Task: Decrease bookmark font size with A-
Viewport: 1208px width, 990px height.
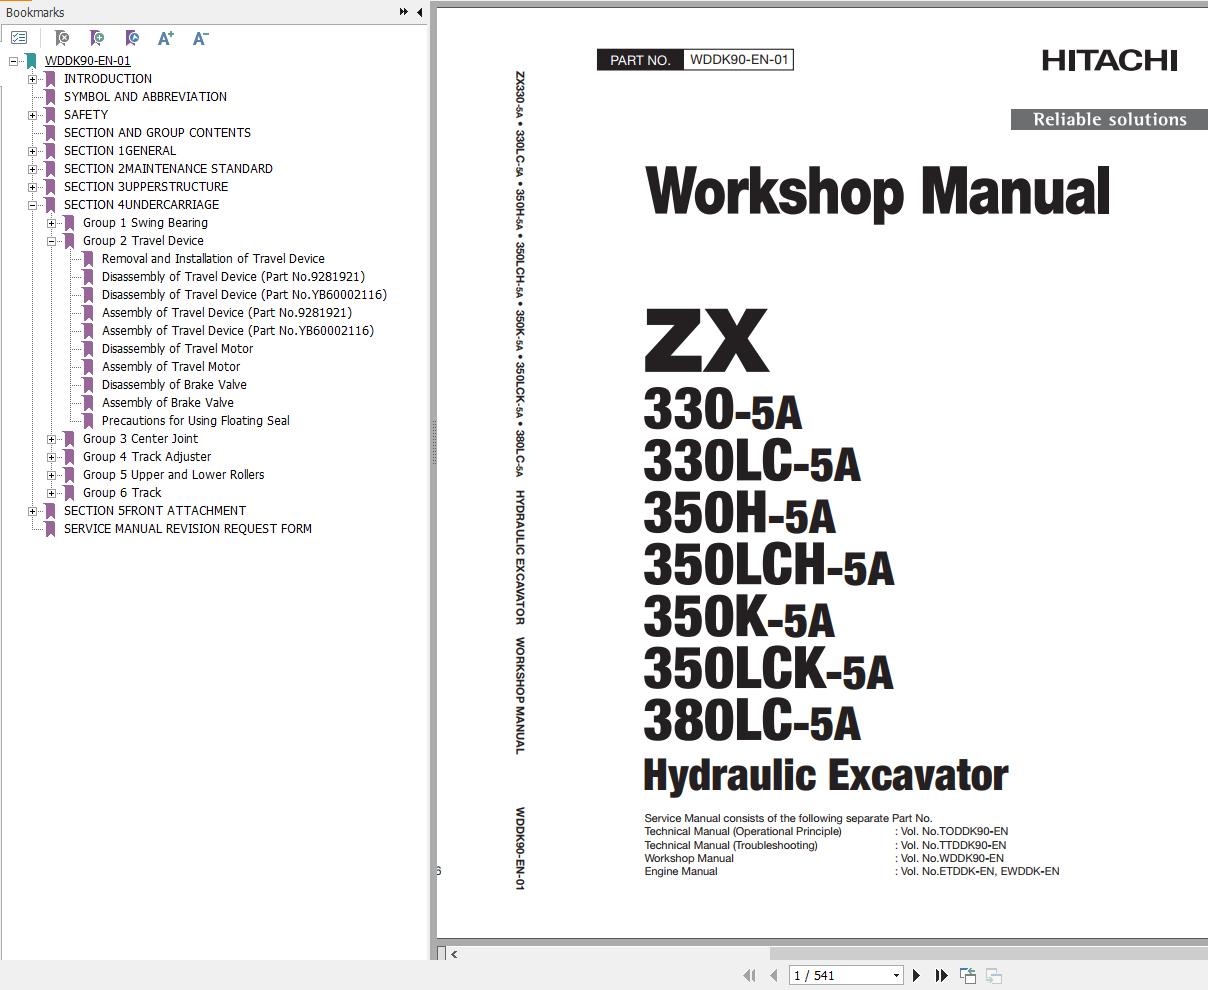Action: click(200, 38)
